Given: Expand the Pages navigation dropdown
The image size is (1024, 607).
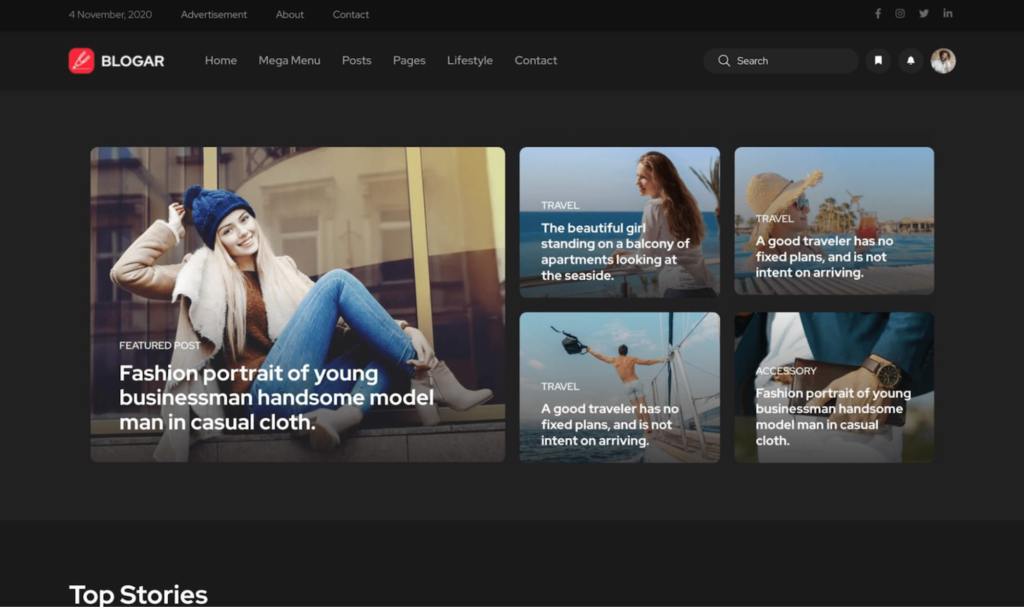Looking at the screenshot, I should click(409, 60).
